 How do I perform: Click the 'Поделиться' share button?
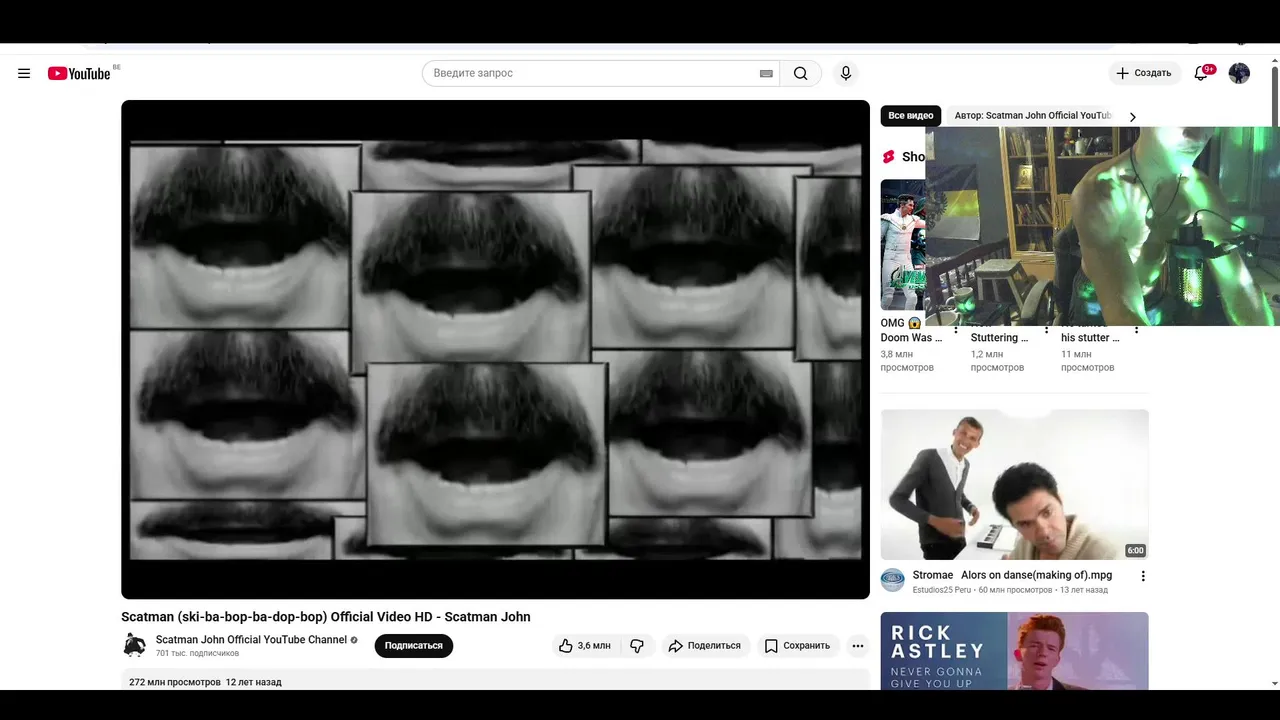[705, 646]
